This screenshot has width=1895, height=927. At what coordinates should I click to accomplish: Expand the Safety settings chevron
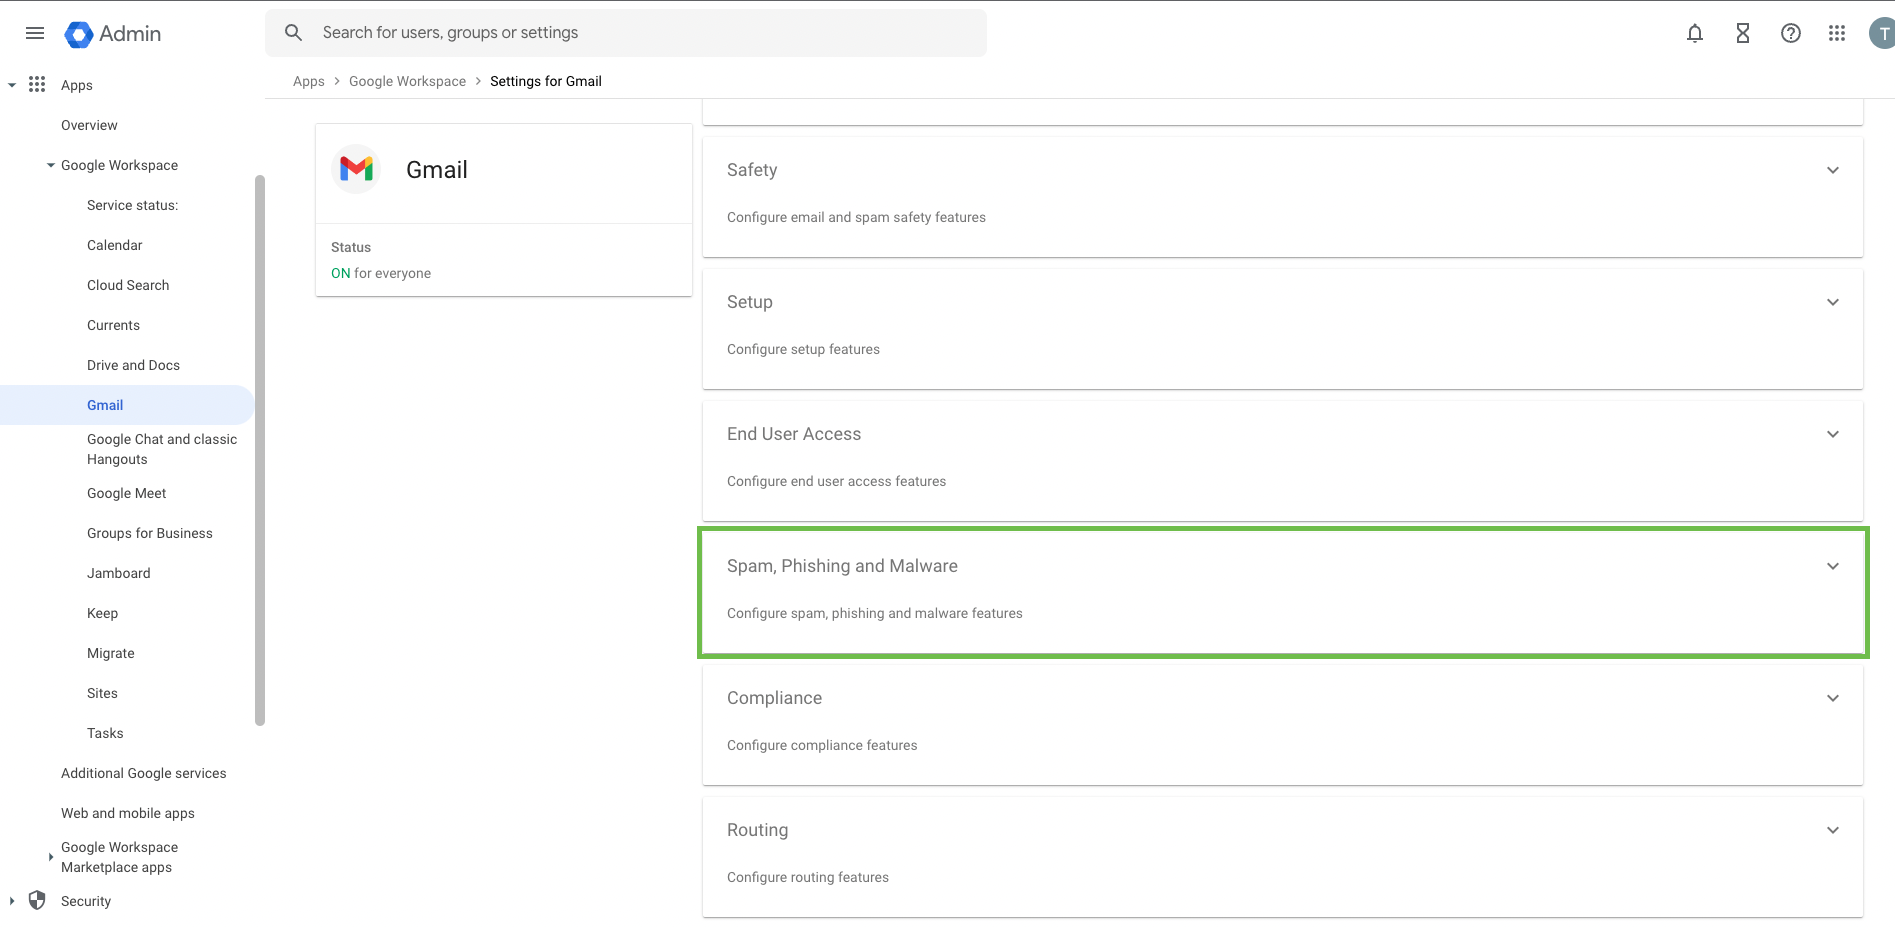point(1833,170)
